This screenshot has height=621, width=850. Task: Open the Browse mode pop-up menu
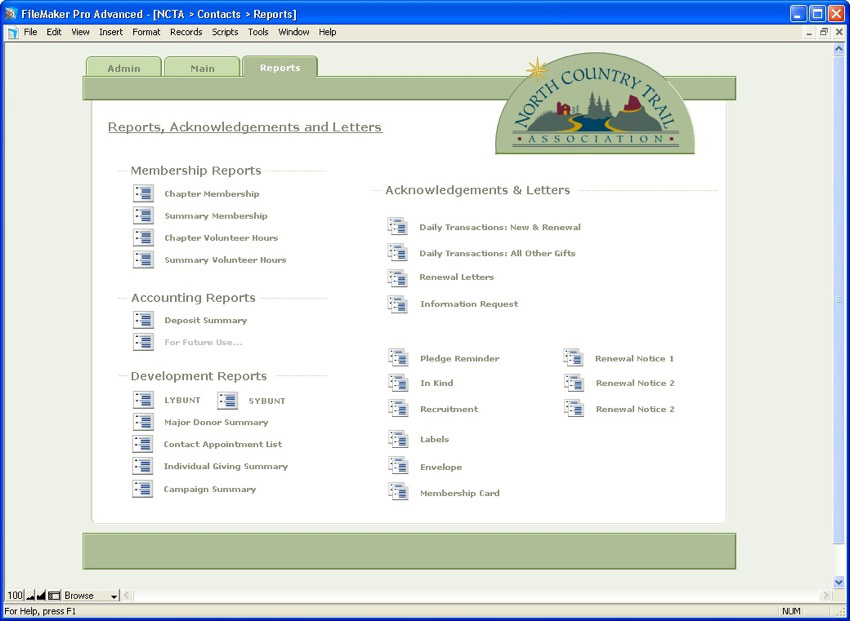click(90, 596)
